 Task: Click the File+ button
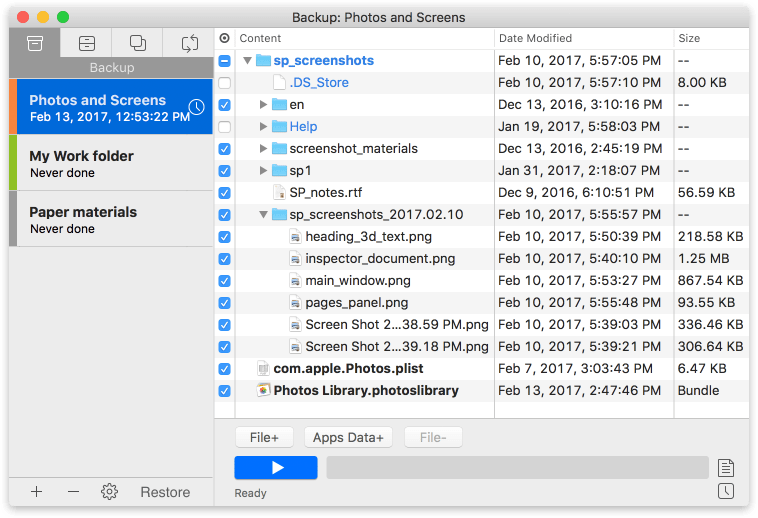coord(264,437)
